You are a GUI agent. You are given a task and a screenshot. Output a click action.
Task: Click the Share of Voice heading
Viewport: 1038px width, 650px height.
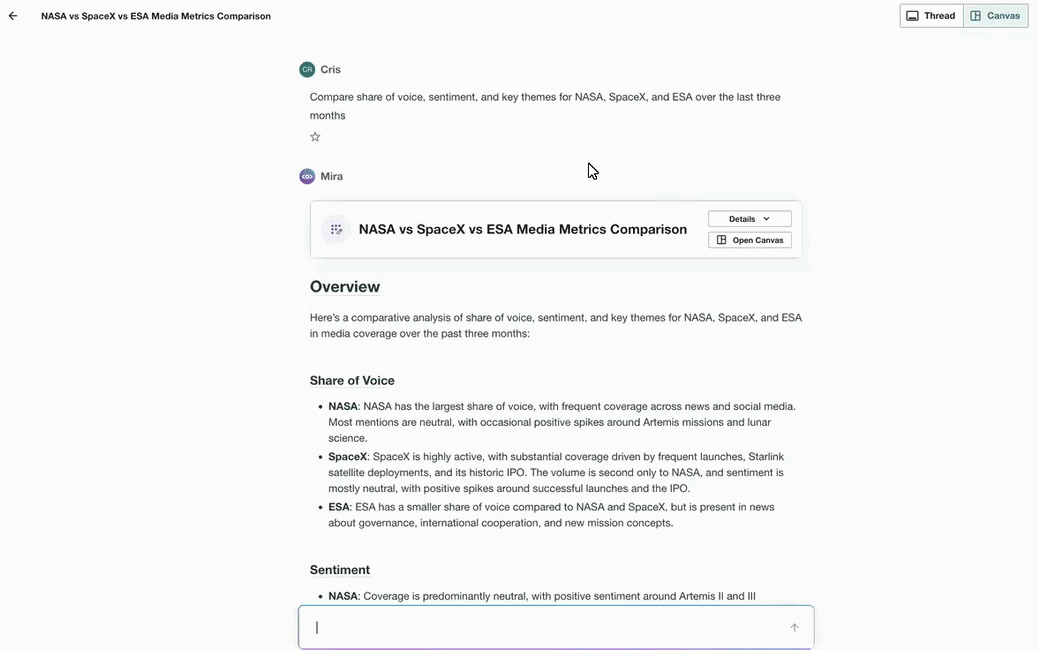[352, 381]
